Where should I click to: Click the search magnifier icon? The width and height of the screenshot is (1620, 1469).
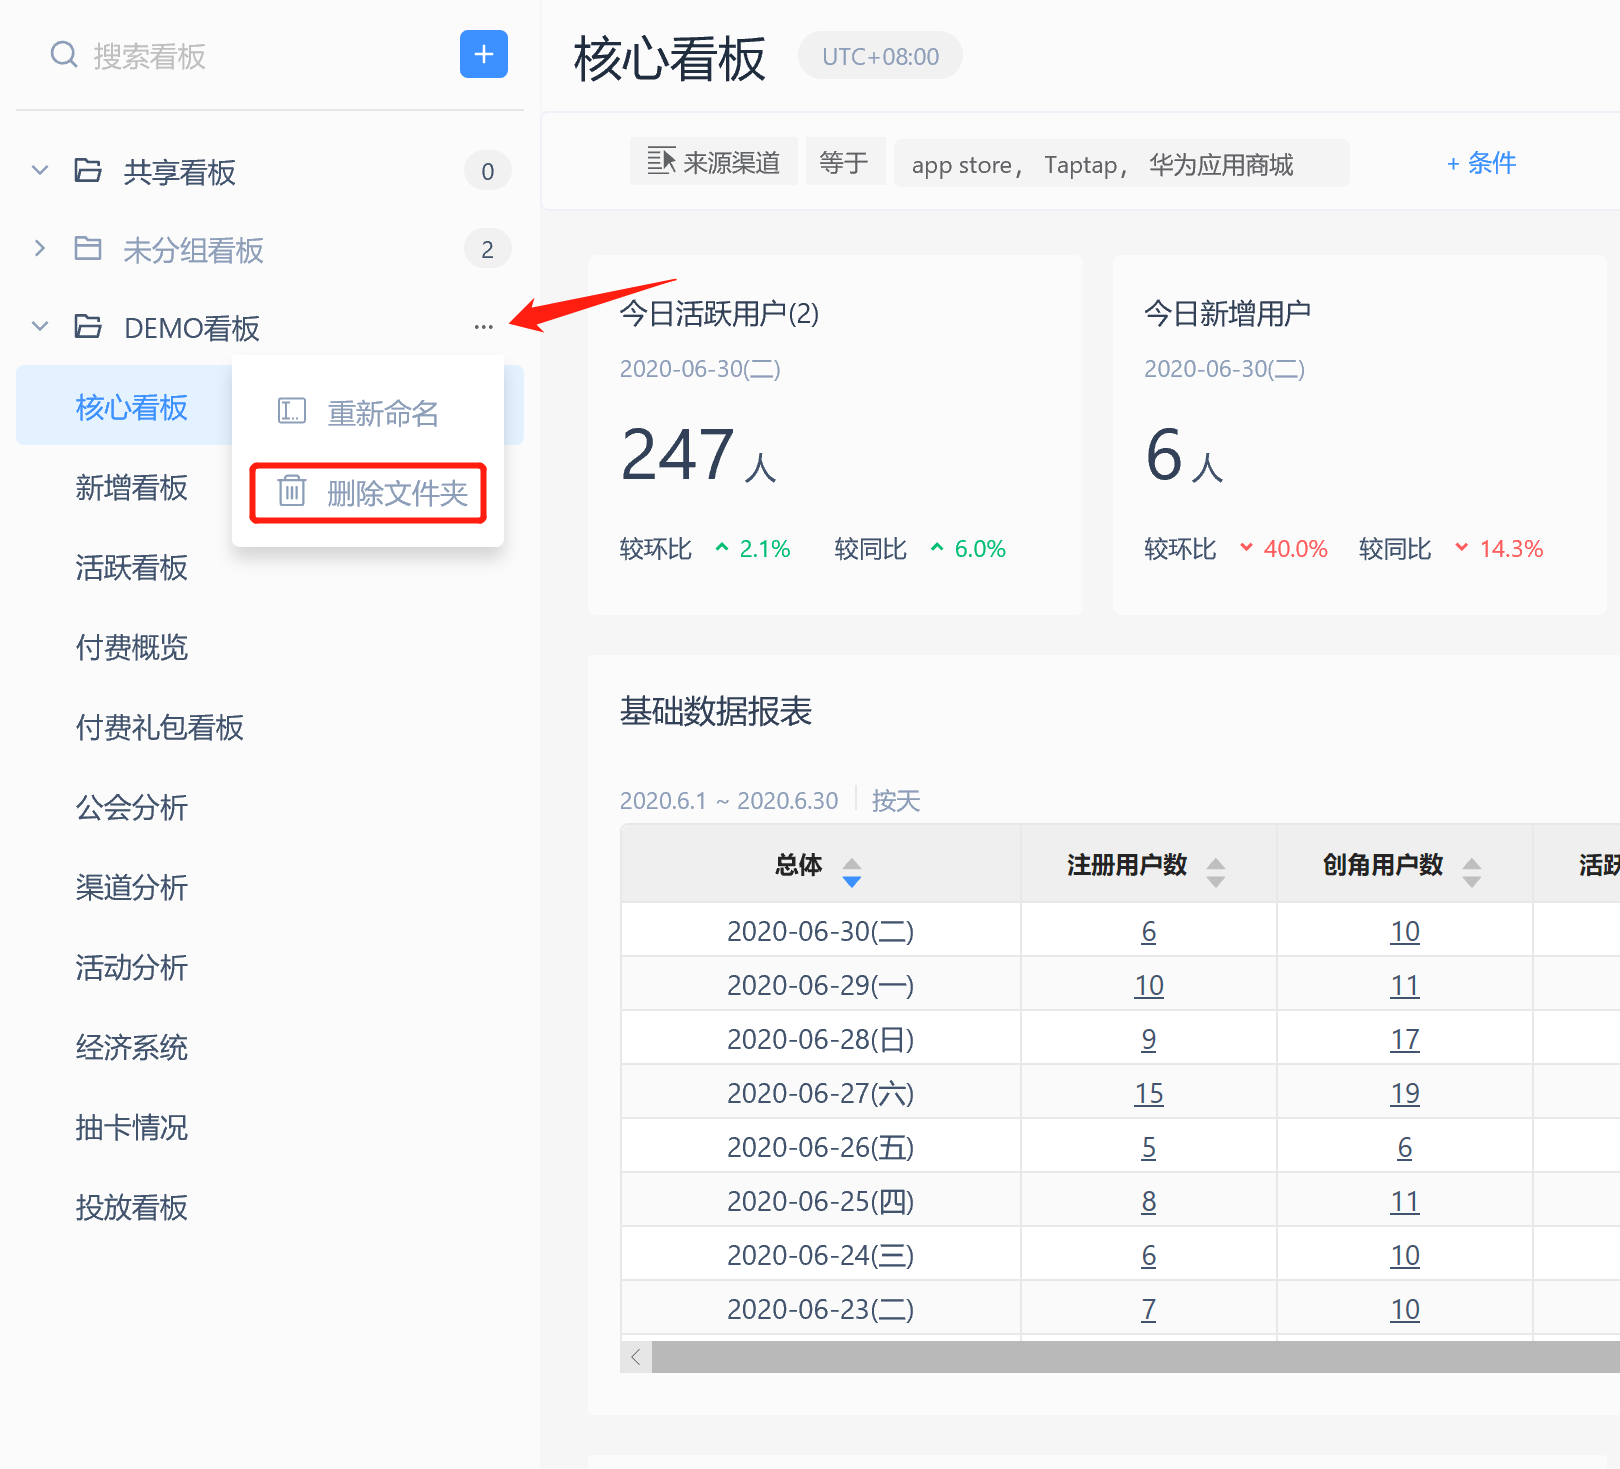64,55
